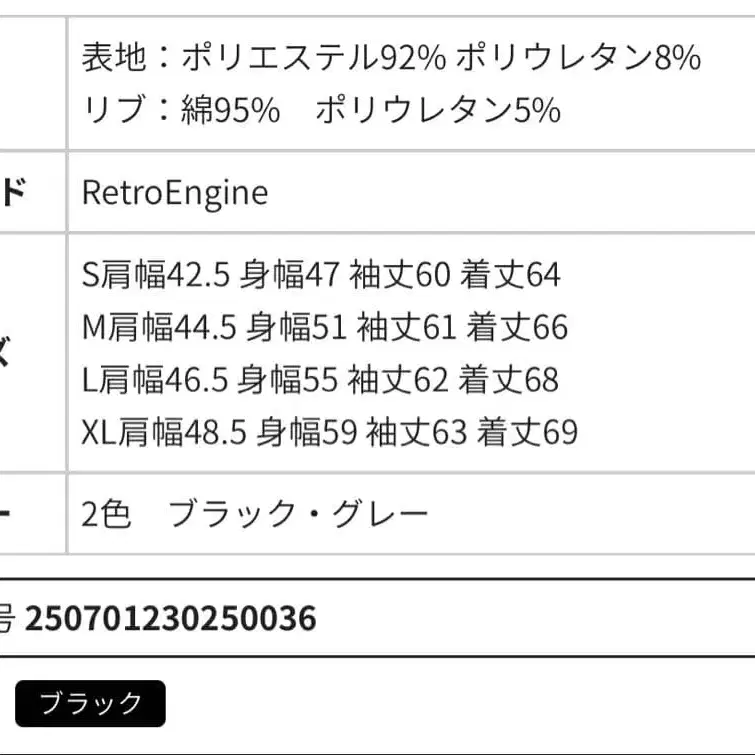Click the RetroEngine brand name
The height and width of the screenshot is (755, 755).
tap(175, 192)
